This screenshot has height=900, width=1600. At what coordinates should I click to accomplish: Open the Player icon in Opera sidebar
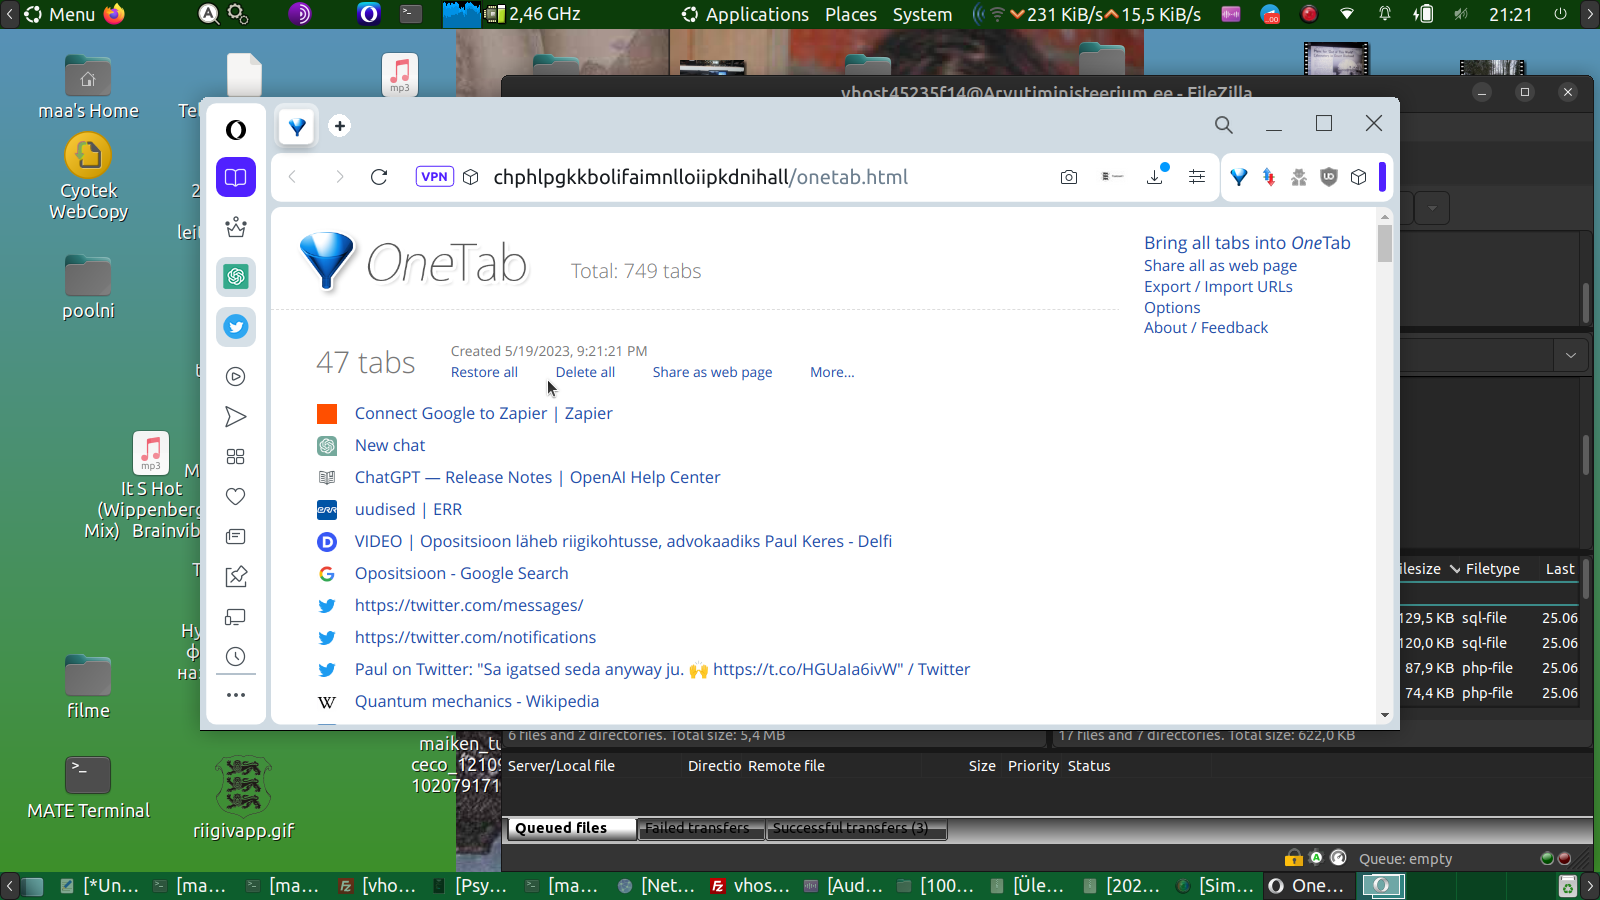pyautogui.click(x=236, y=377)
